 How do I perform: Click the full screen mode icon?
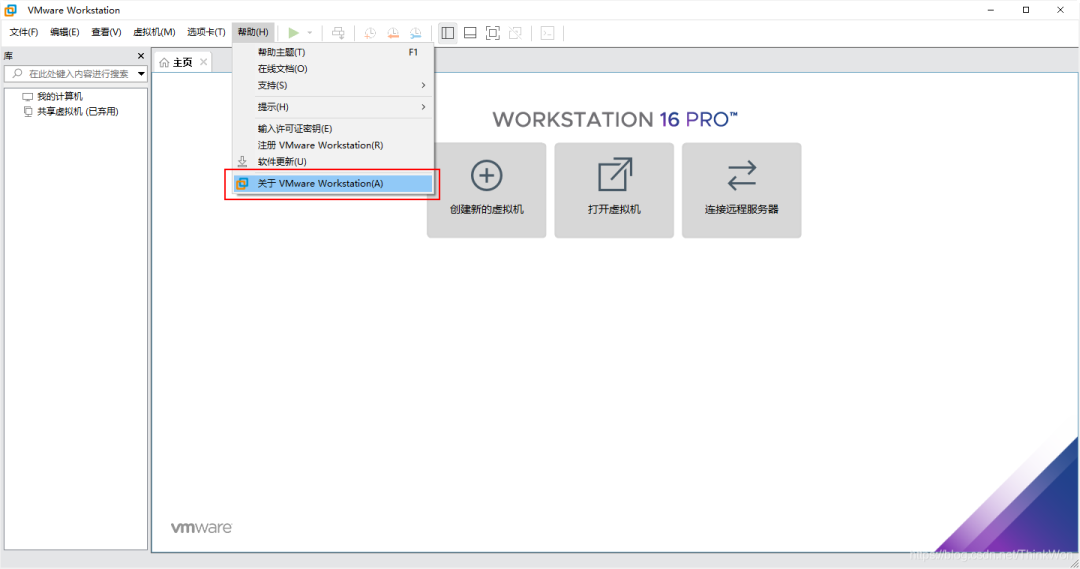point(492,32)
